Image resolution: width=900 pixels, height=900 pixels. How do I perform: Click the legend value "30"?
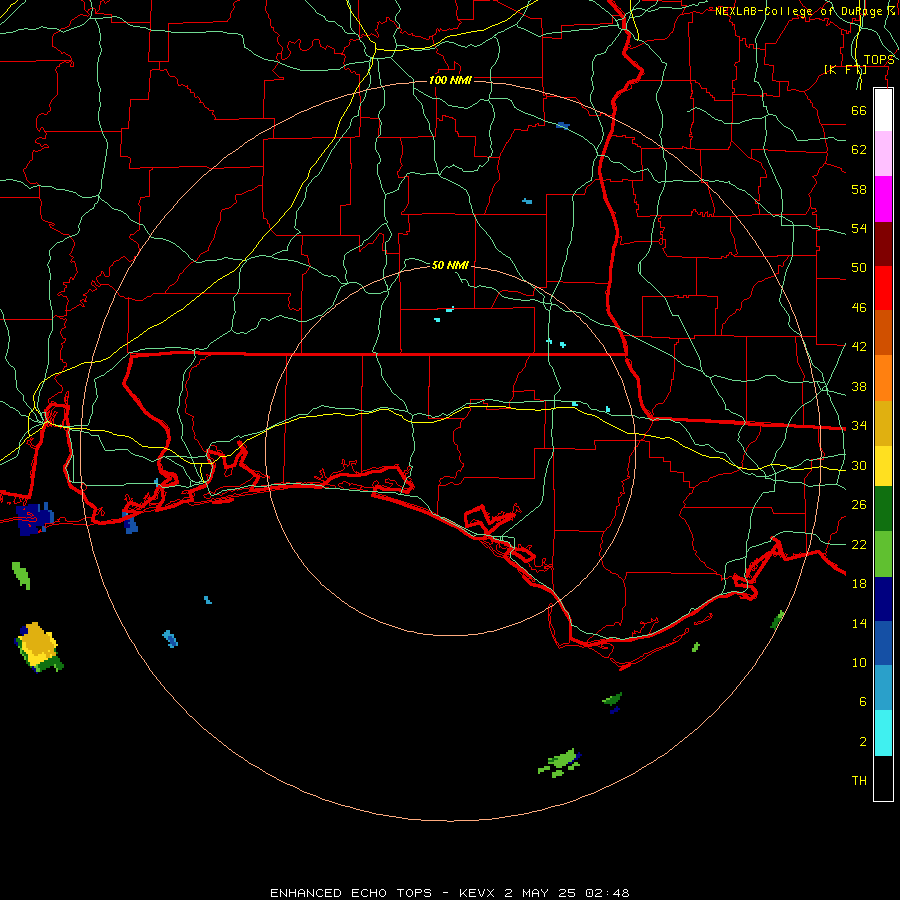(859, 465)
